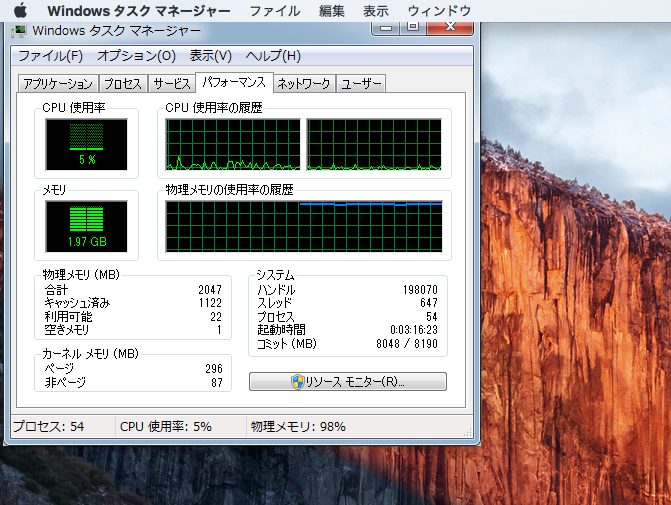671x505 pixels.
Task: Select the パフォーマンス tab
Action: tap(234, 82)
